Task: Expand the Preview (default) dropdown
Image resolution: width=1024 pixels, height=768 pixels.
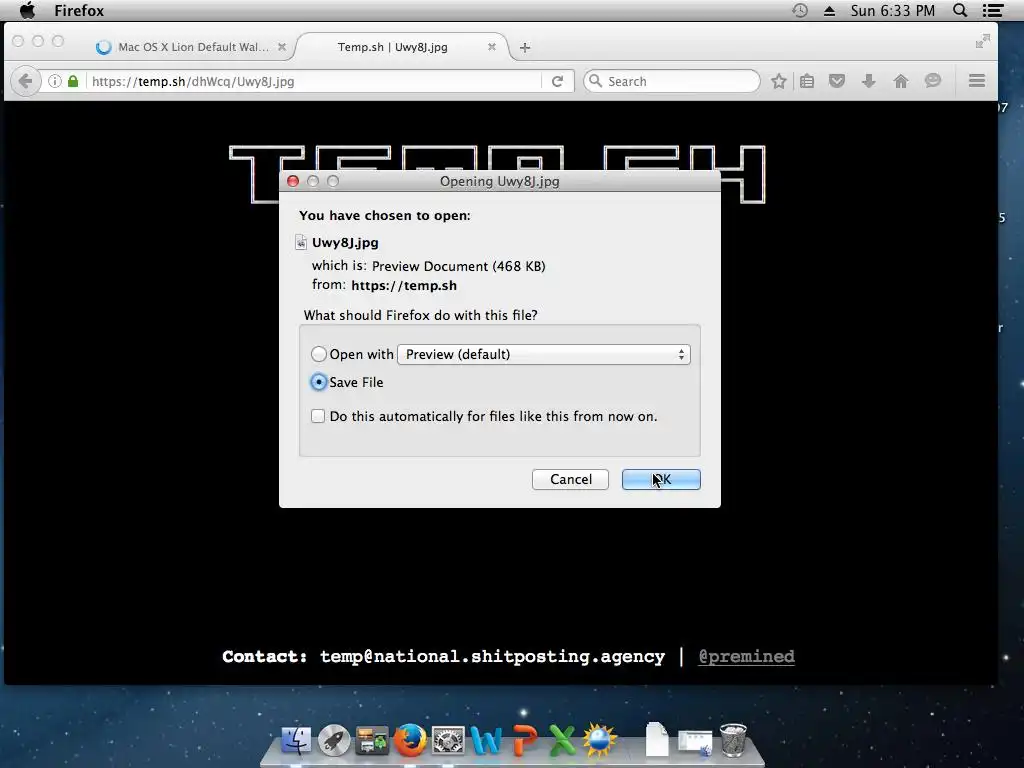Action: tap(544, 354)
